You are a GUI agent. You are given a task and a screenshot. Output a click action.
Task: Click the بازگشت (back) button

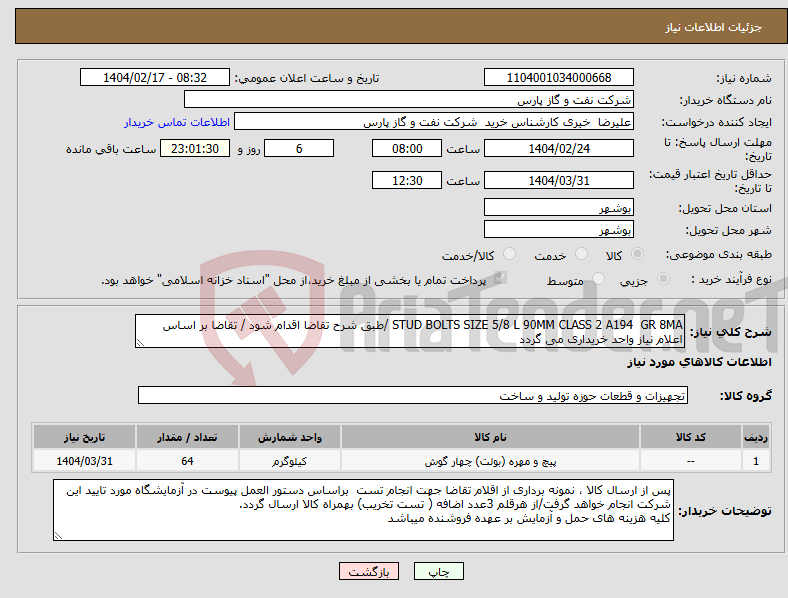(369, 571)
